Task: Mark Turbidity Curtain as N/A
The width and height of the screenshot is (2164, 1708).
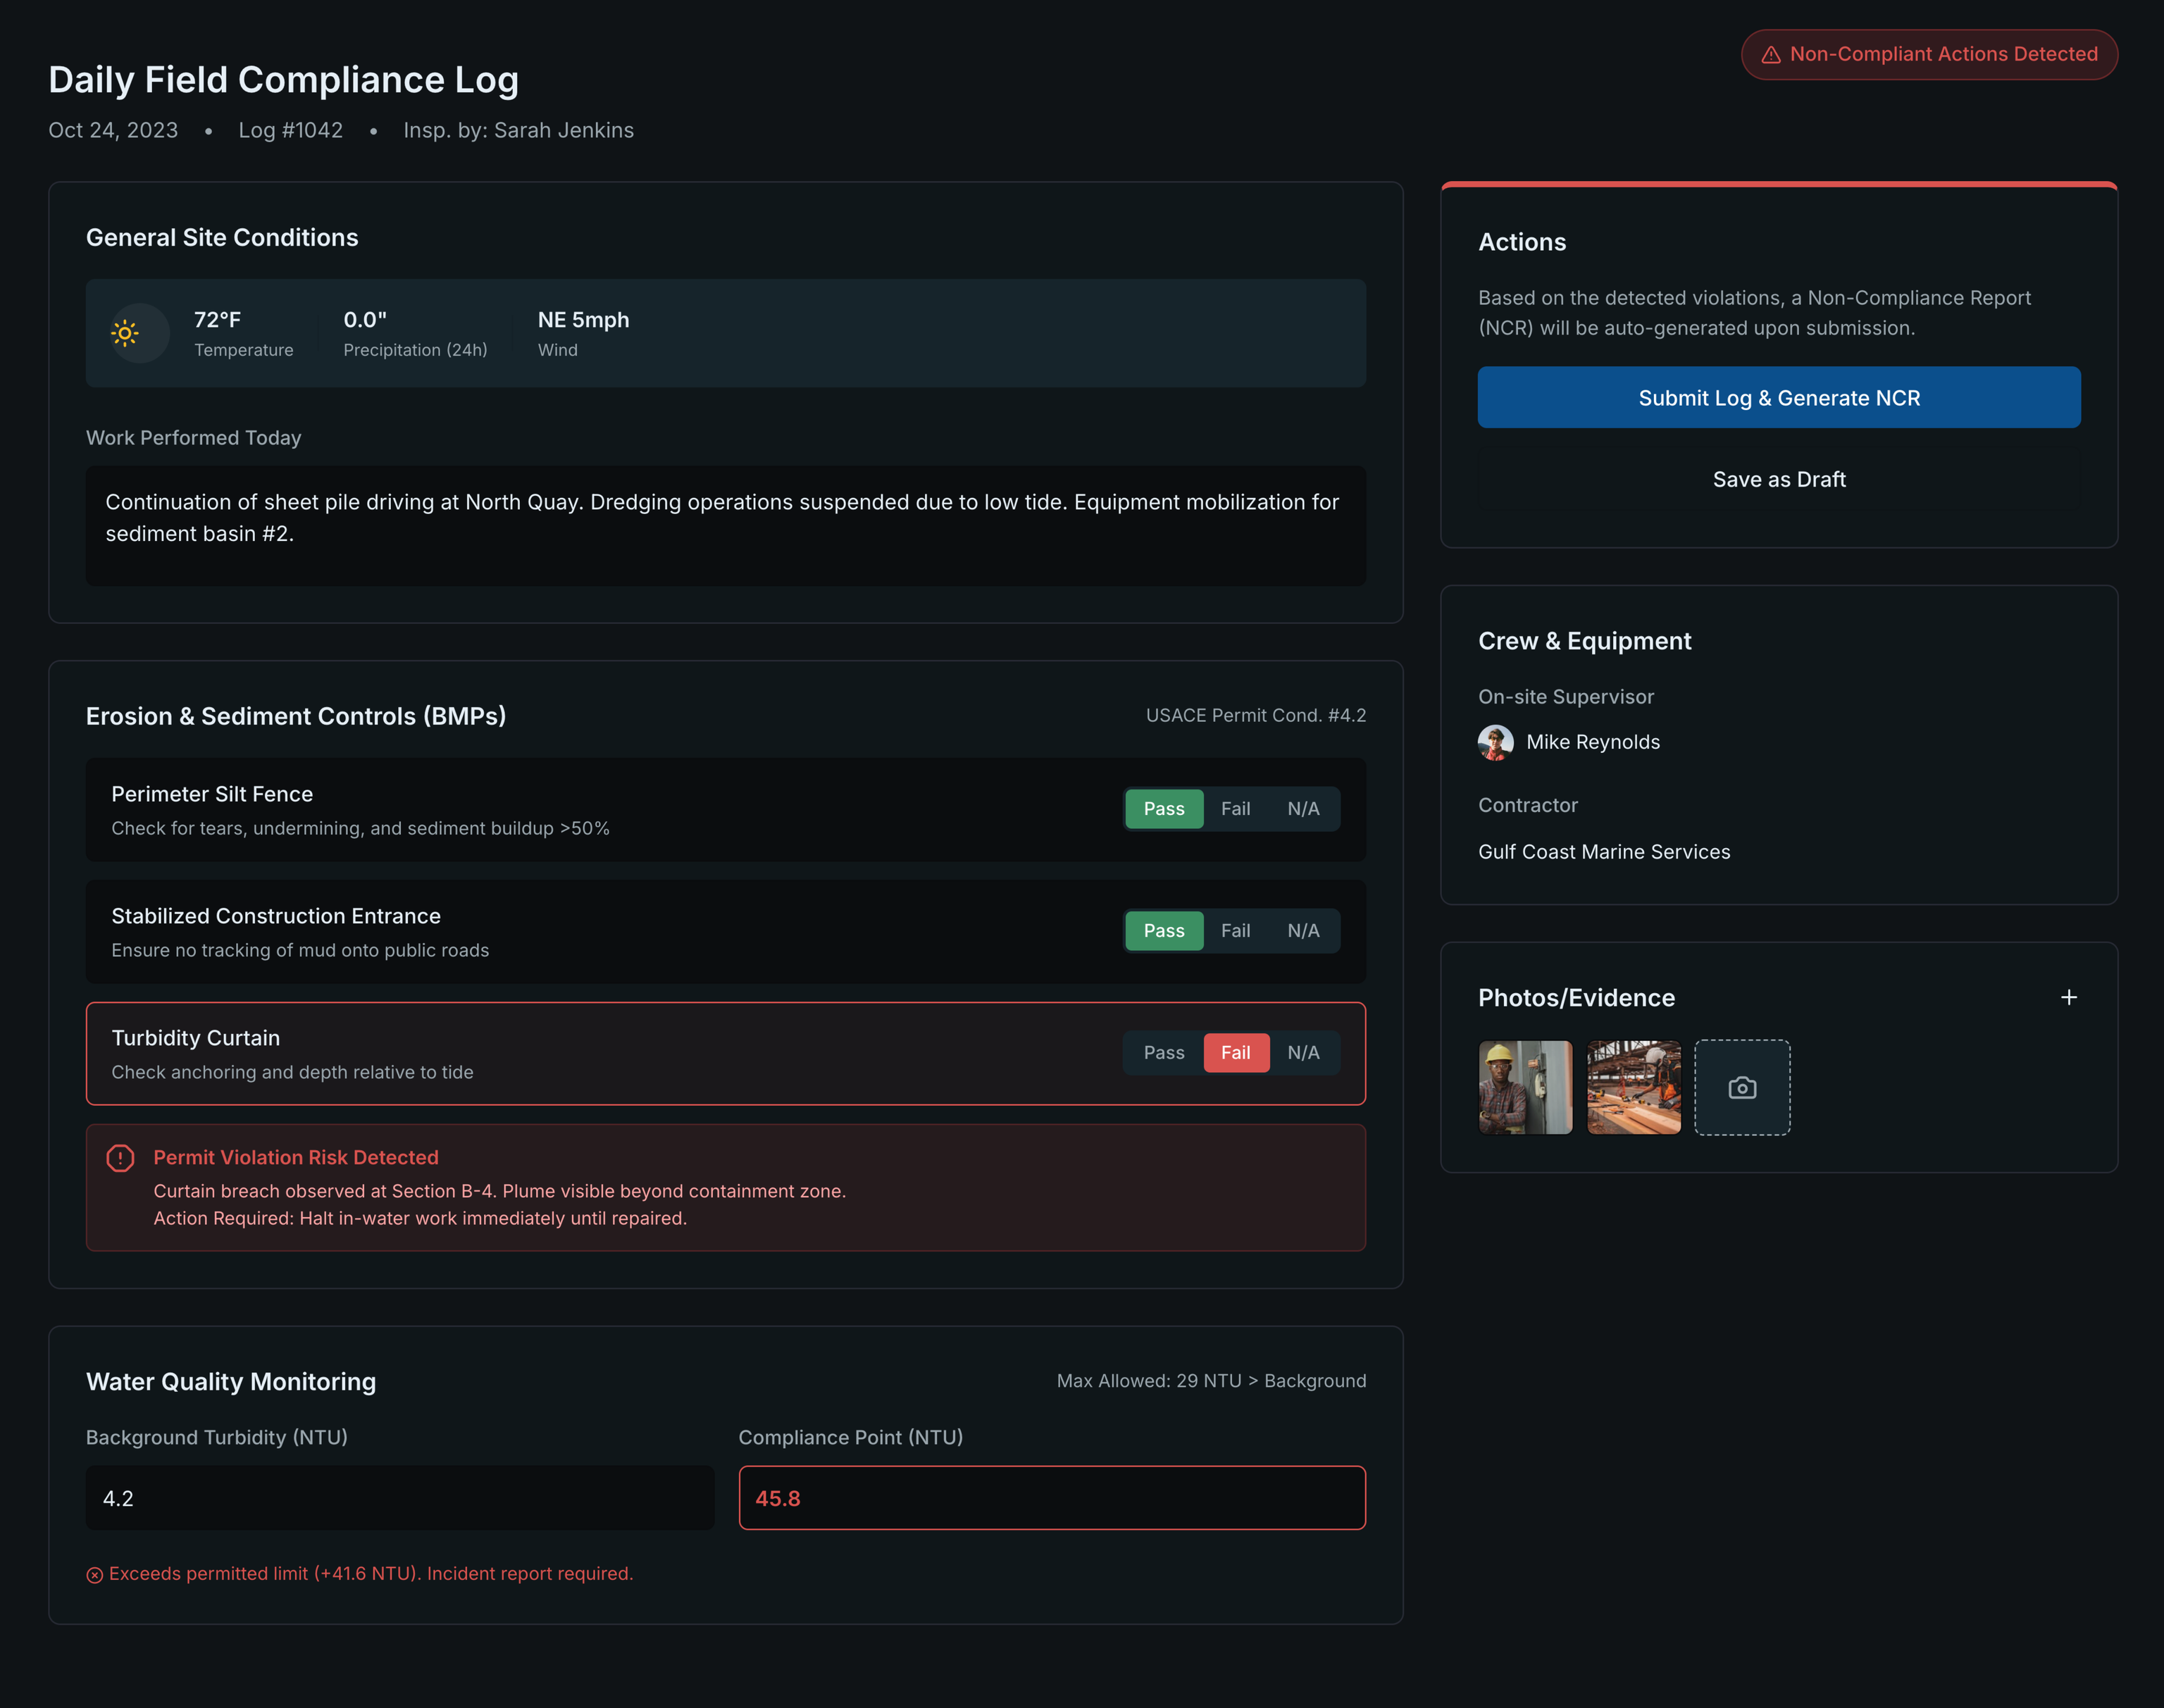Action: (x=1302, y=1053)
